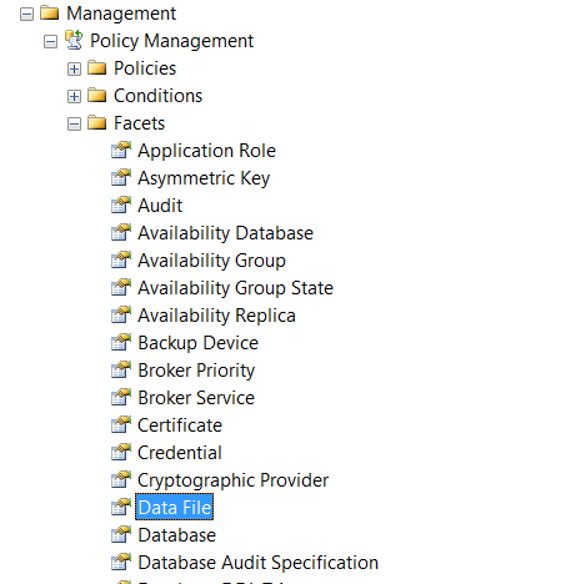Click the Backup Device facet icon

[x=121, y=343]
